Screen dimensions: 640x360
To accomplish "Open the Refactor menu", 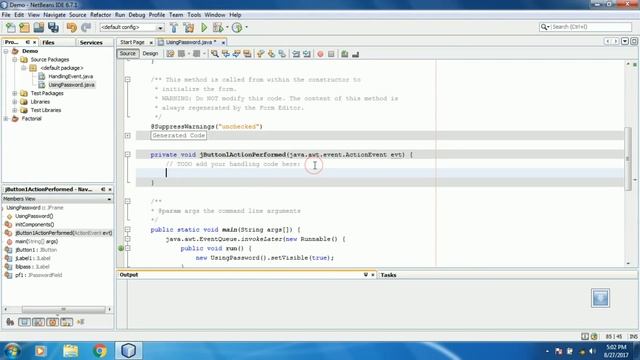I will click(x=100, y=15).
